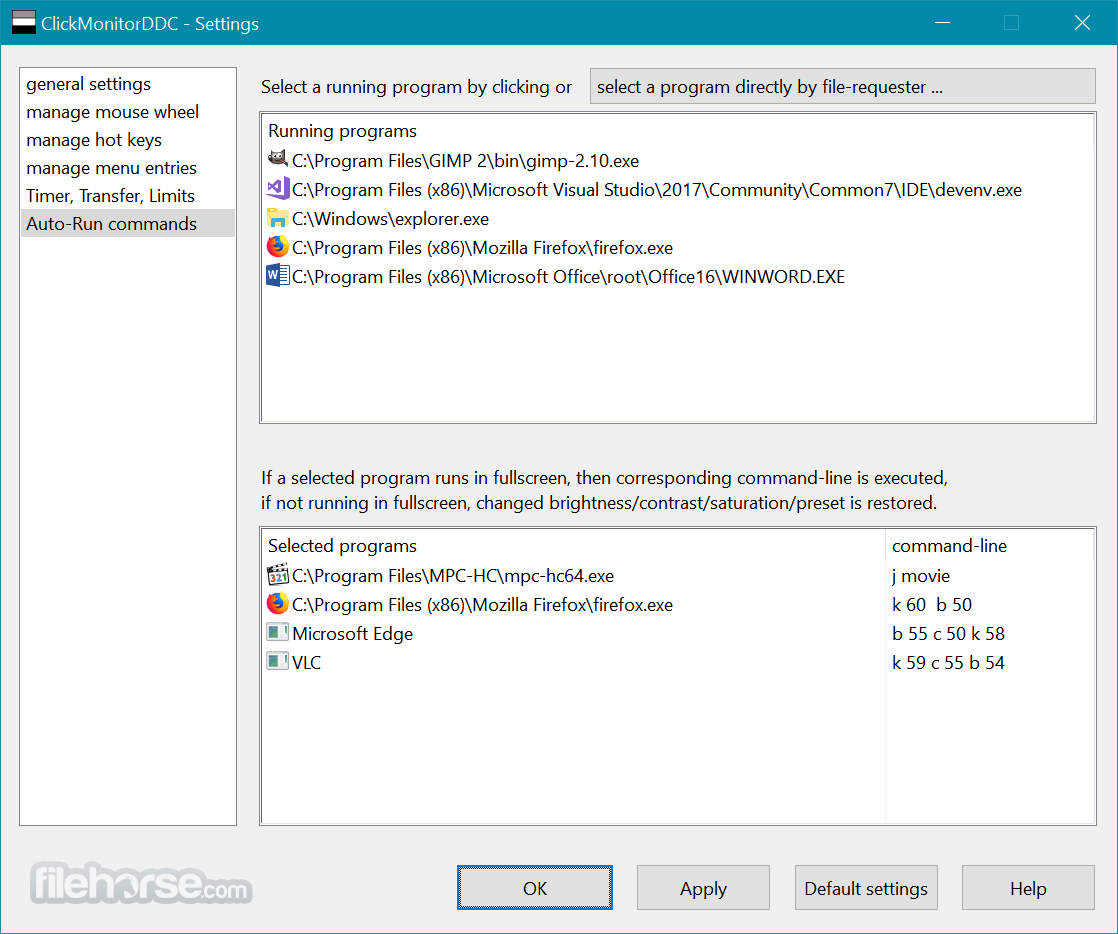Minimize the Settings window
The image size is (1118, 934).
tap(943, 23)
